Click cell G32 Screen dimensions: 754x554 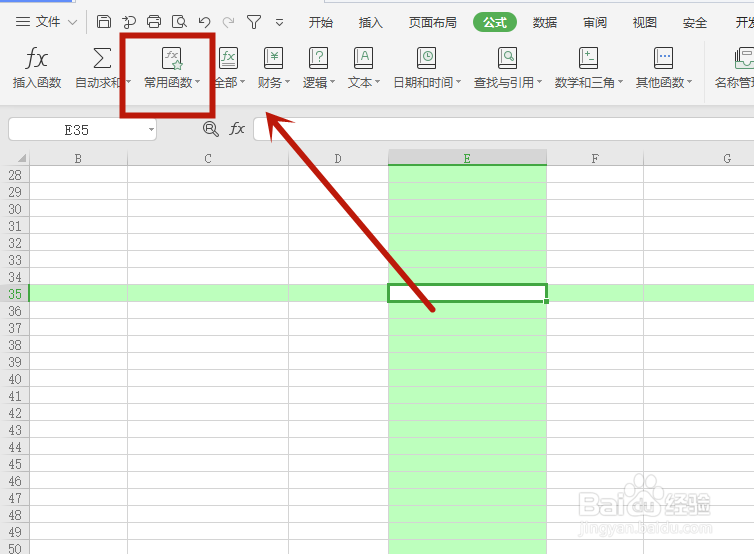pyautogui.click(x=699, y=242)
